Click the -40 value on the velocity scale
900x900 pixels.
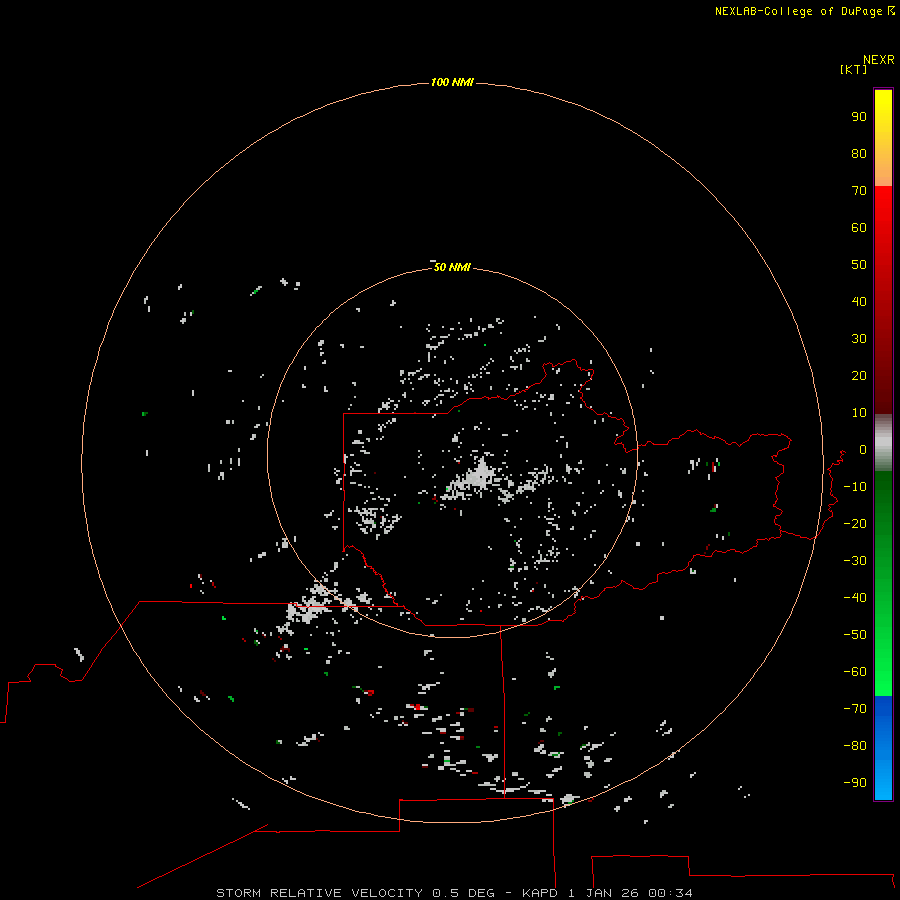[855, 598]
